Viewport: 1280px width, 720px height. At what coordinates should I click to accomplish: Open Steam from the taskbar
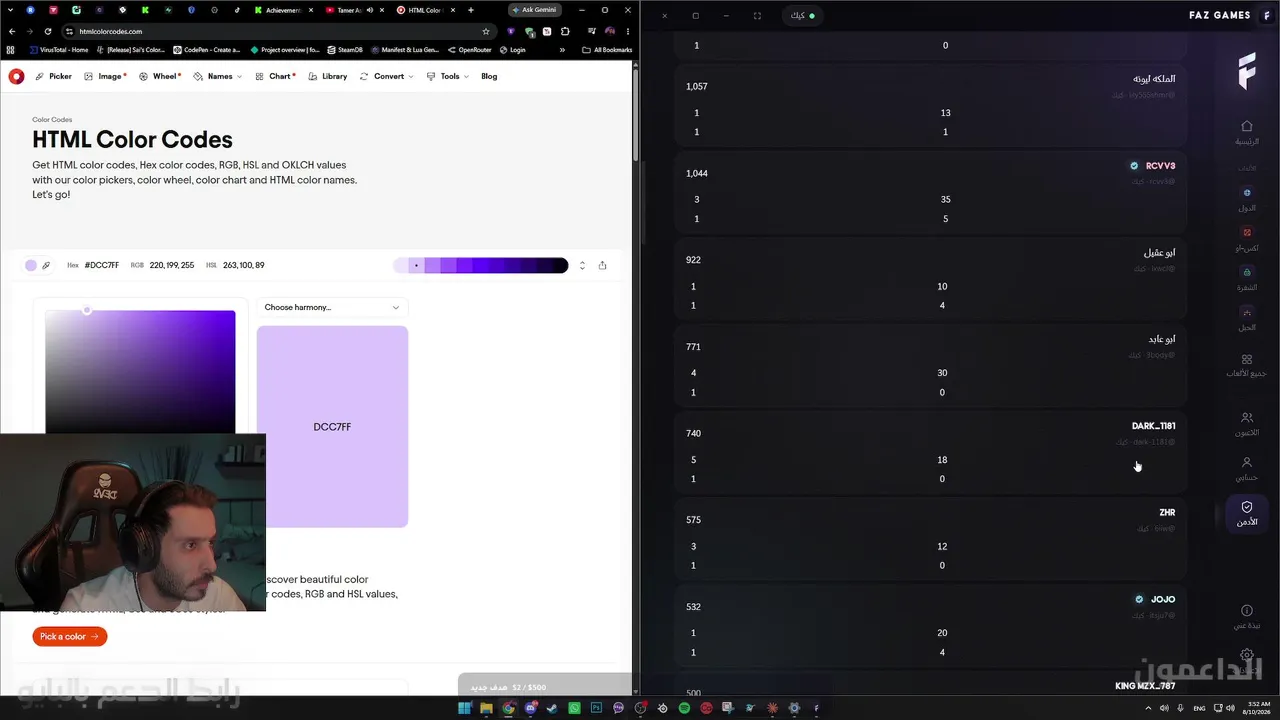pos(552,708)
